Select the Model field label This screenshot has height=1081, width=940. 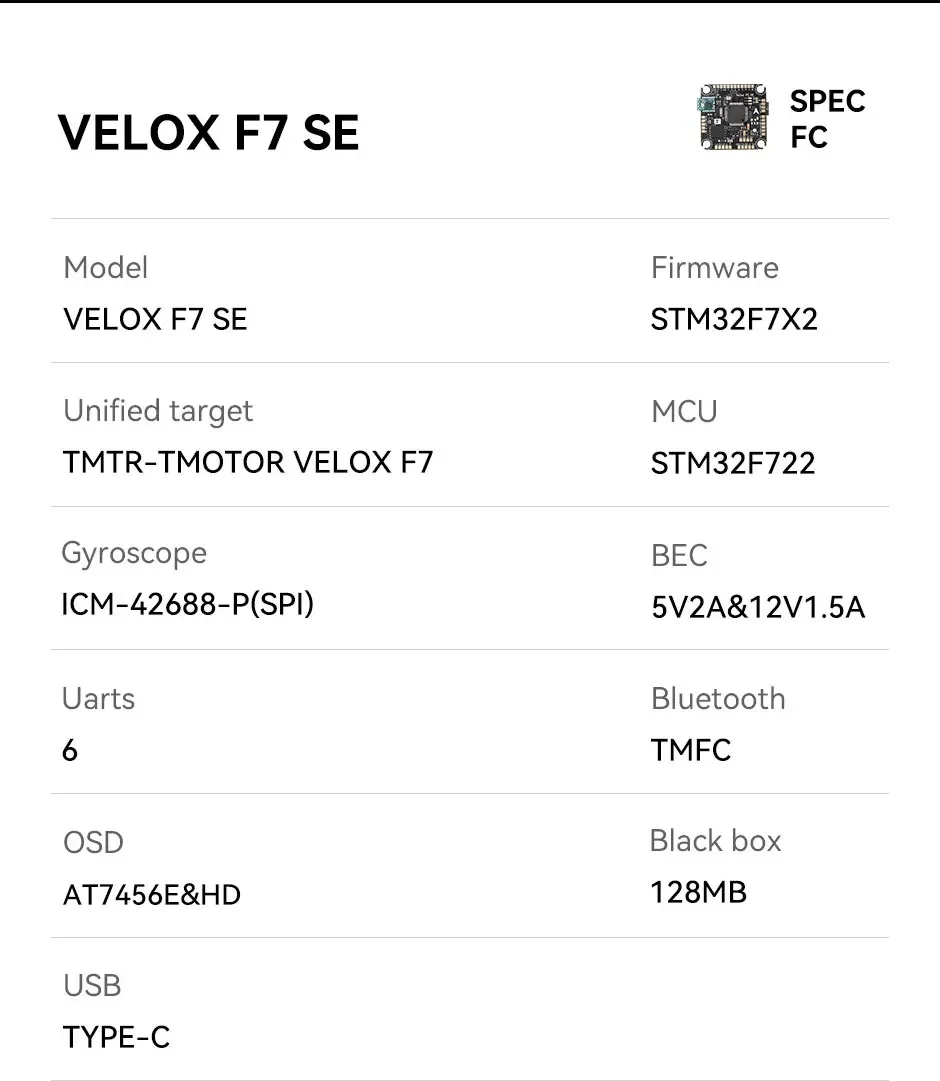(105, 268)
